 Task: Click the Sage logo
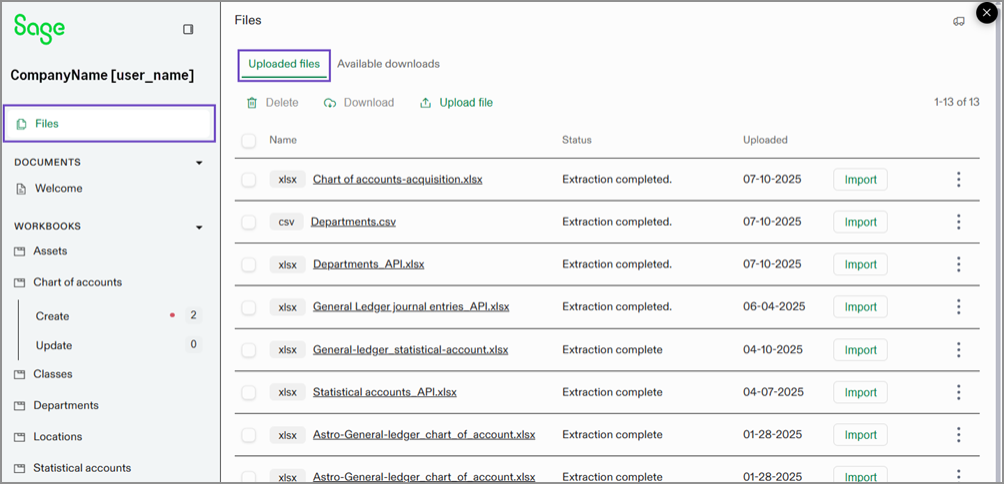coord(40,28)
